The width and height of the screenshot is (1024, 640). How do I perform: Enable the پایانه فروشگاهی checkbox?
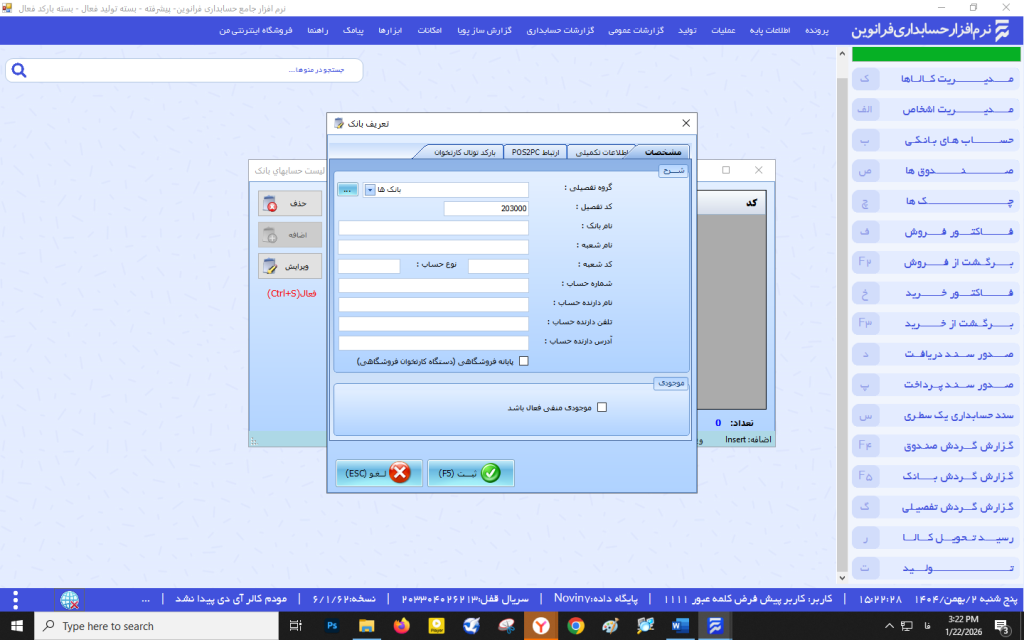pyautogui.click(x=523, y=362)
